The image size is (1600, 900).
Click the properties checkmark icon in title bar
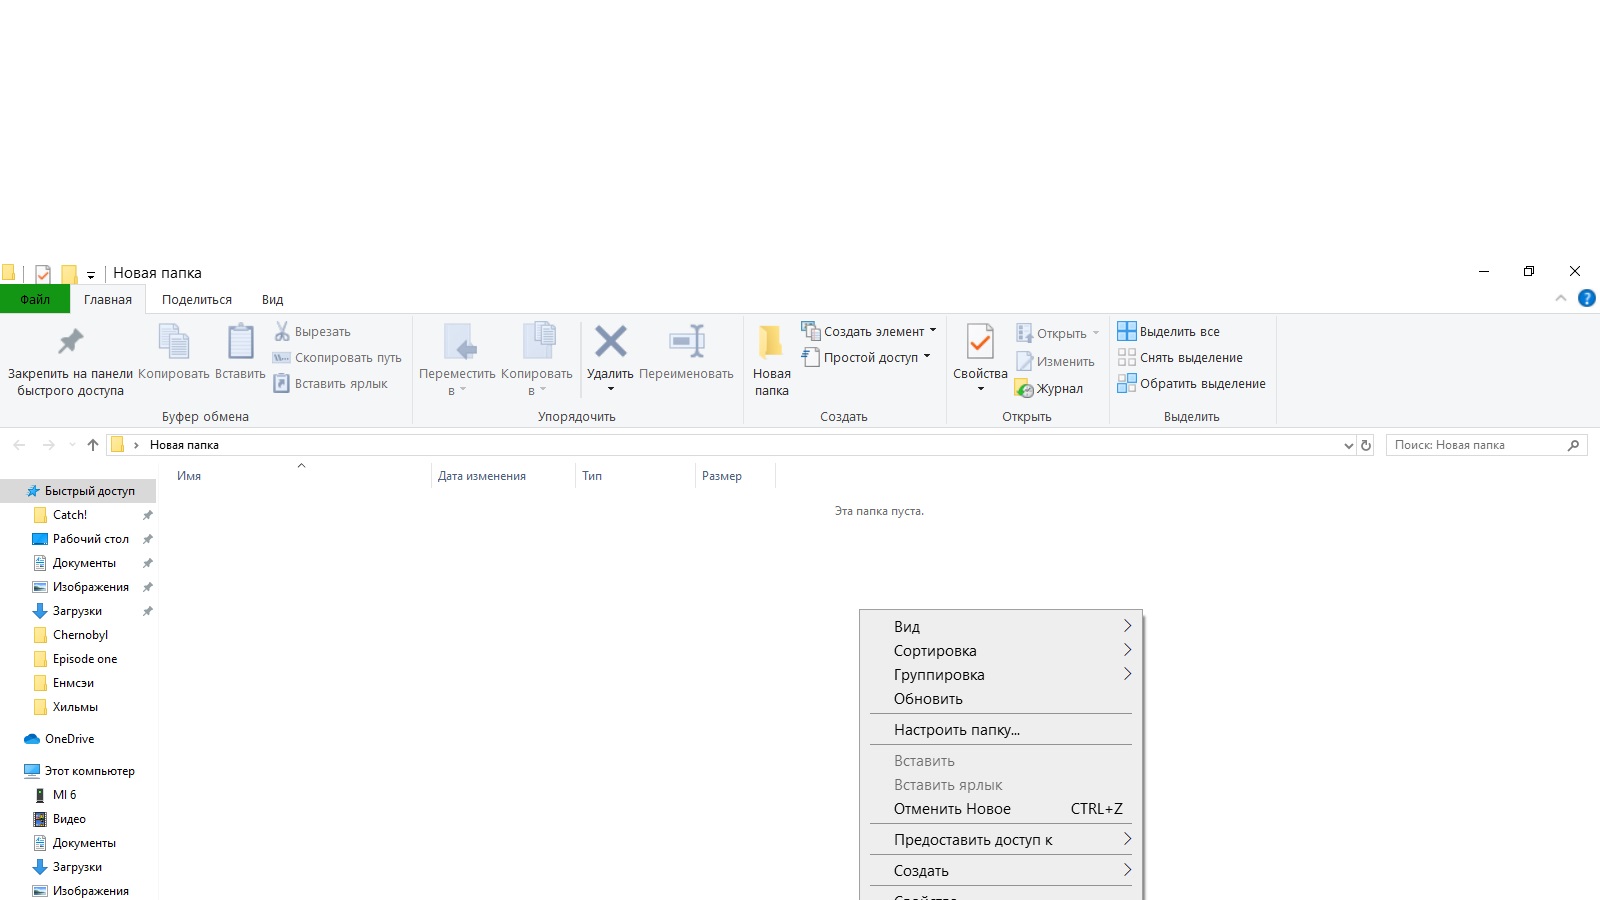[x=42, y=273]
